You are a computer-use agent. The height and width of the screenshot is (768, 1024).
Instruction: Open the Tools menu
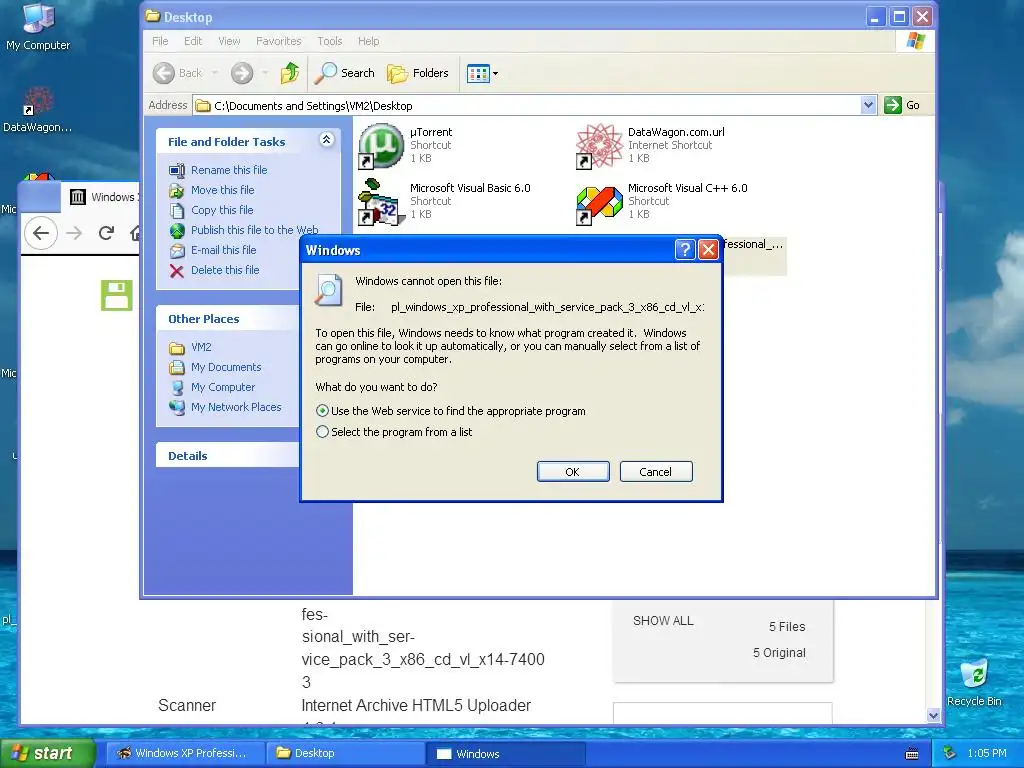[330, 41]
